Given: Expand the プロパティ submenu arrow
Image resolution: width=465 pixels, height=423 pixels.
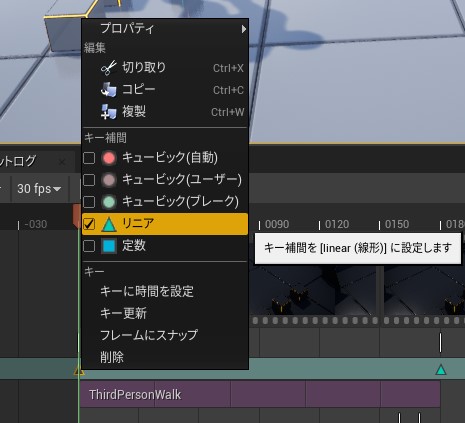Looking at the screenshot, I should 244,29.
